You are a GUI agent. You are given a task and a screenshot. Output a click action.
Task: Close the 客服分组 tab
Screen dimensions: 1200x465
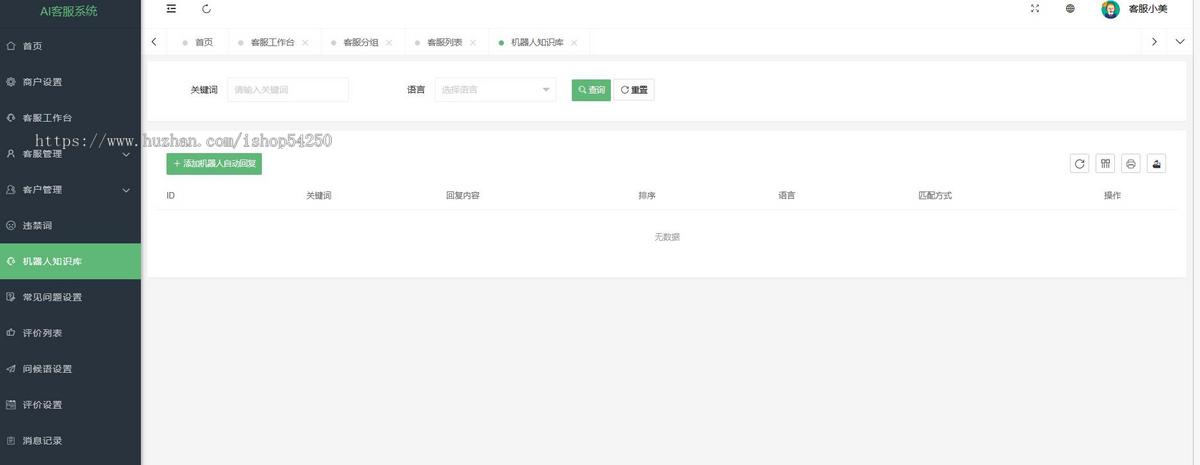pos(389,43)
